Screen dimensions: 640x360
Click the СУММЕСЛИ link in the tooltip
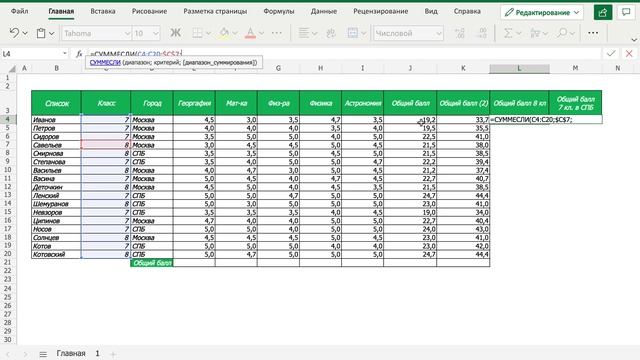(105, 62)
